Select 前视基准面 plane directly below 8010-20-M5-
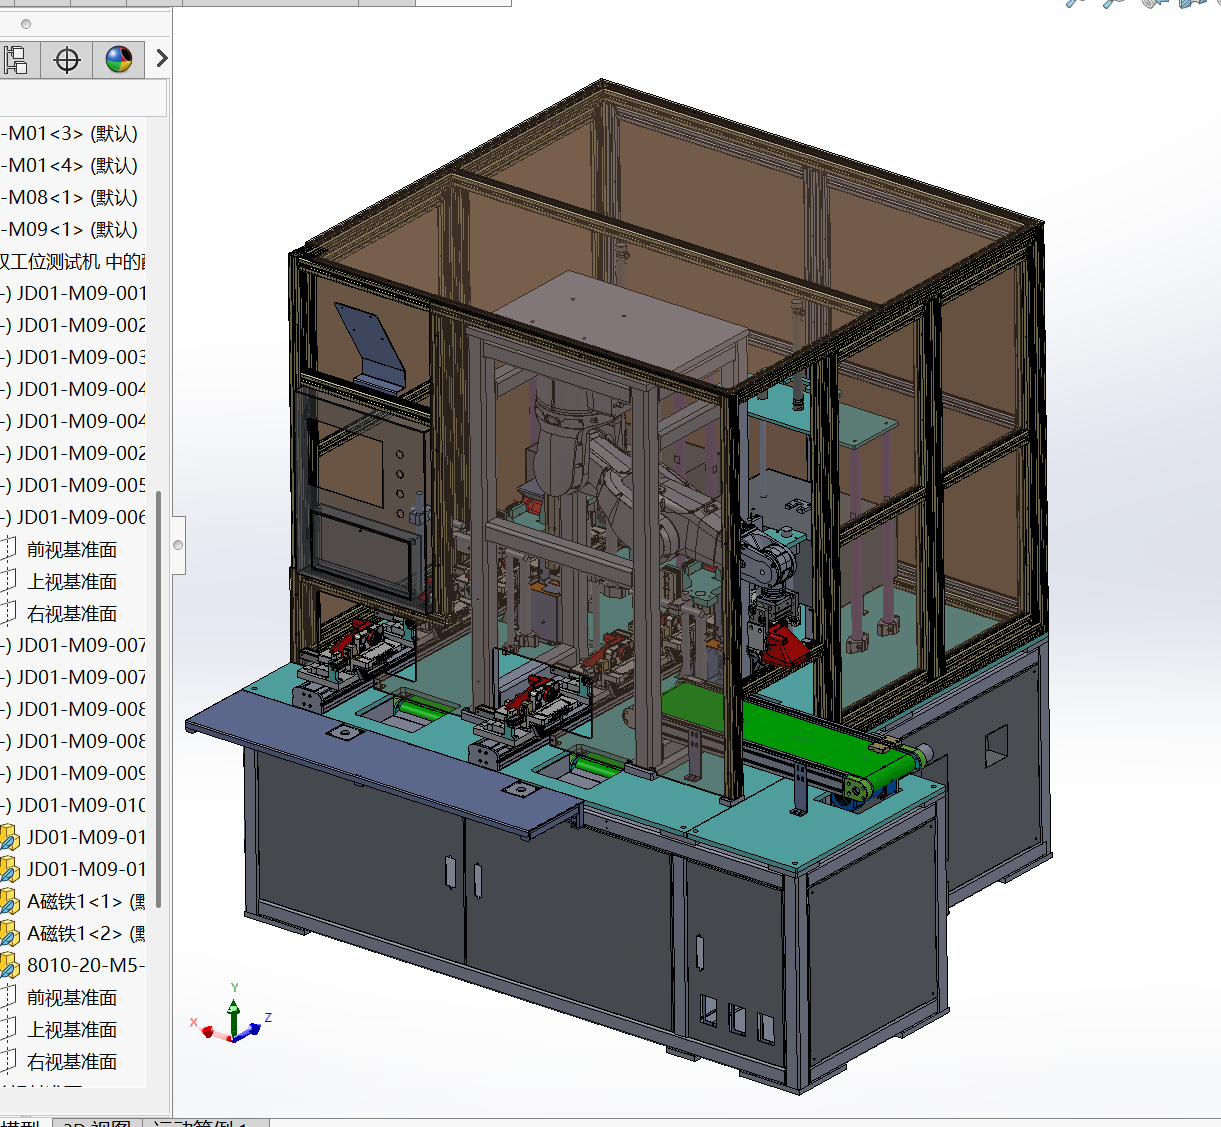 [x=72, y=998]
